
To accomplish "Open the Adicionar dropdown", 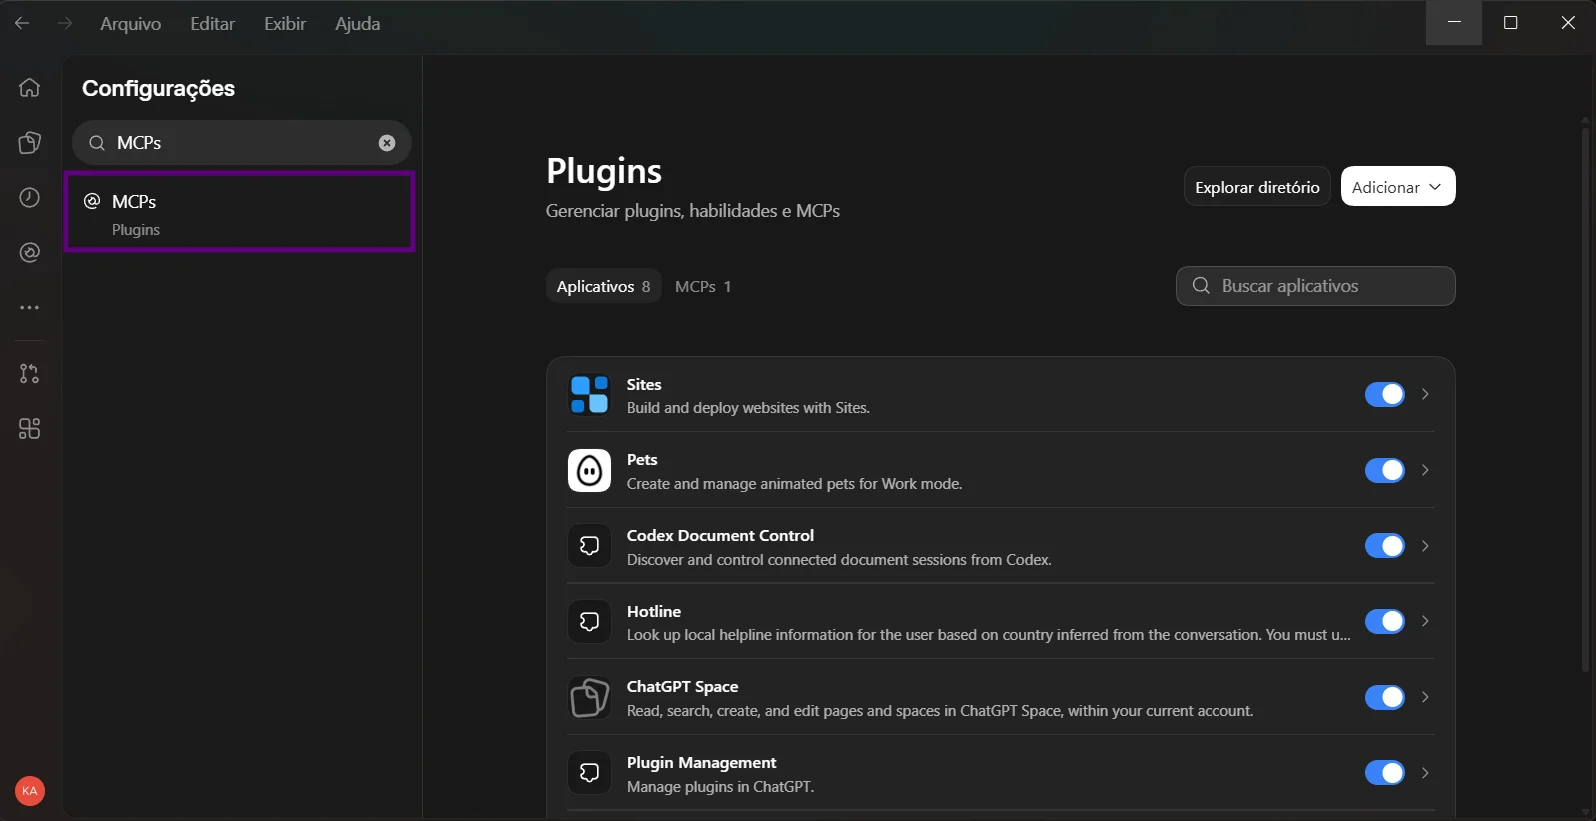I will [x=1397, y=186].
